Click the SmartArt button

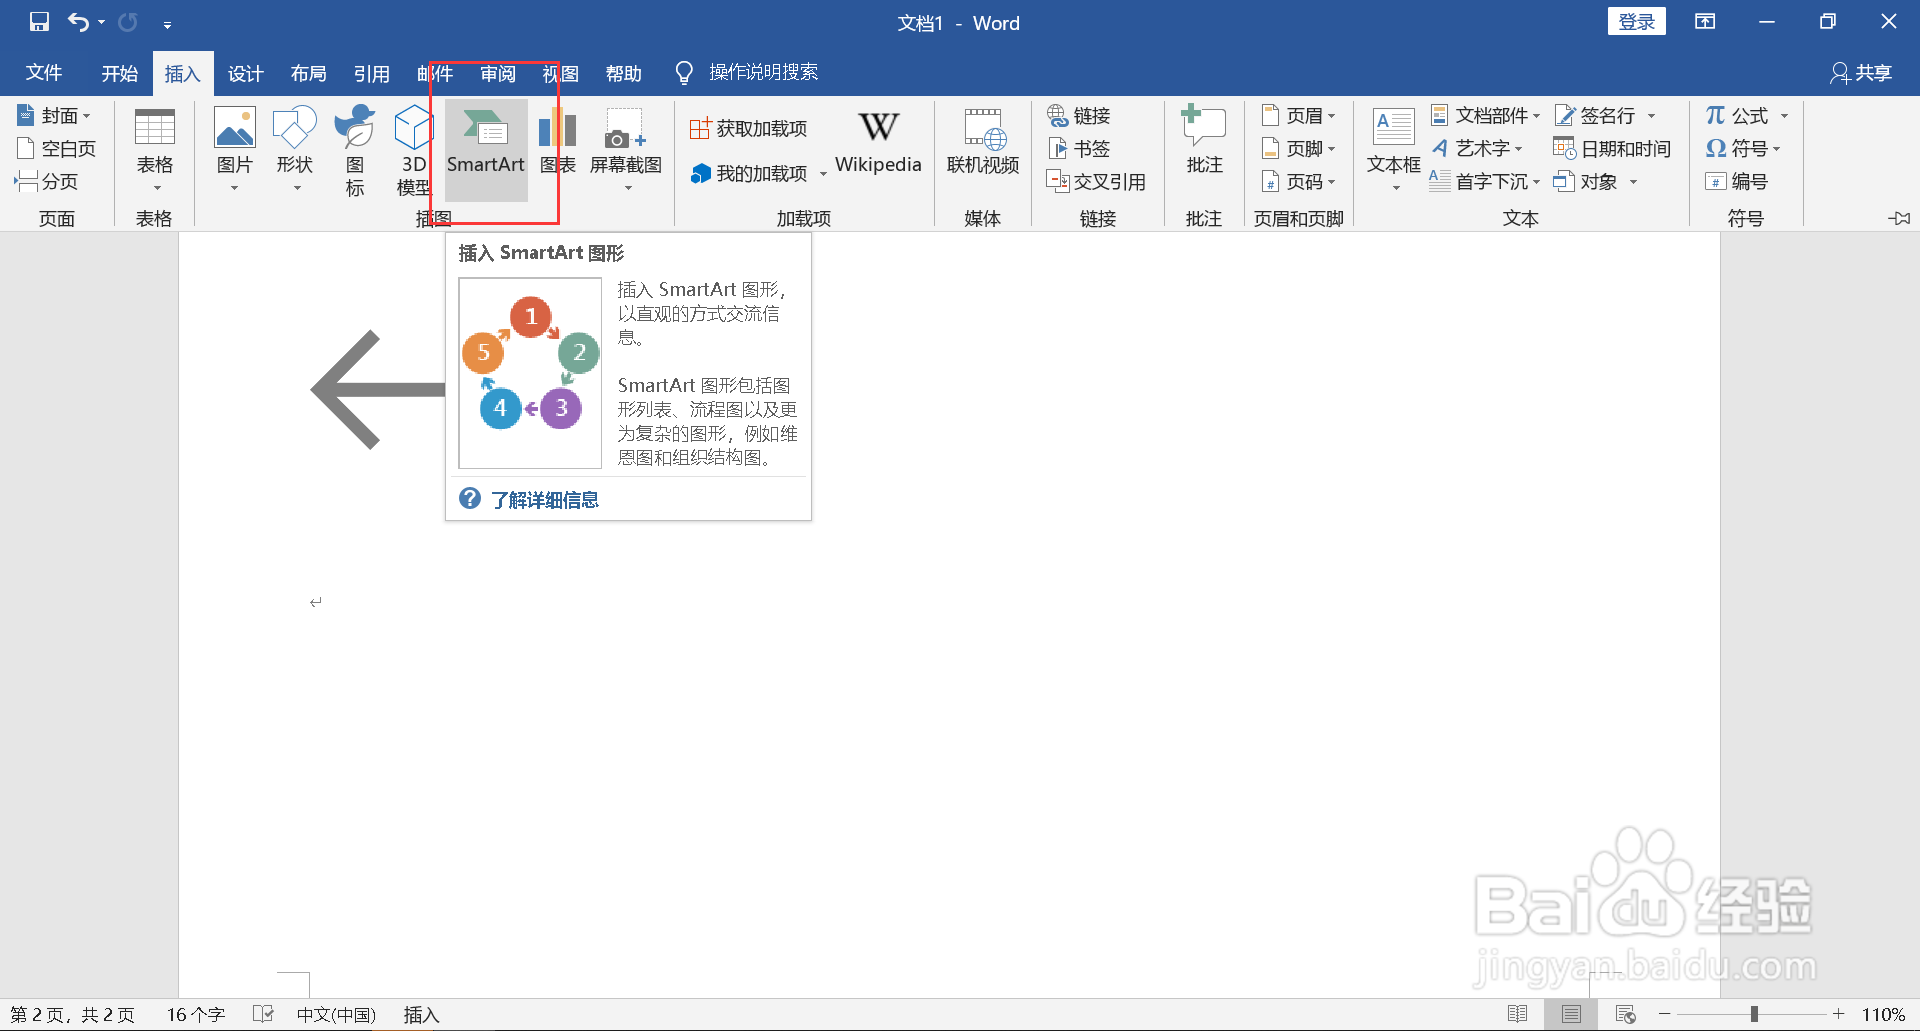click(x=486, y=150)
